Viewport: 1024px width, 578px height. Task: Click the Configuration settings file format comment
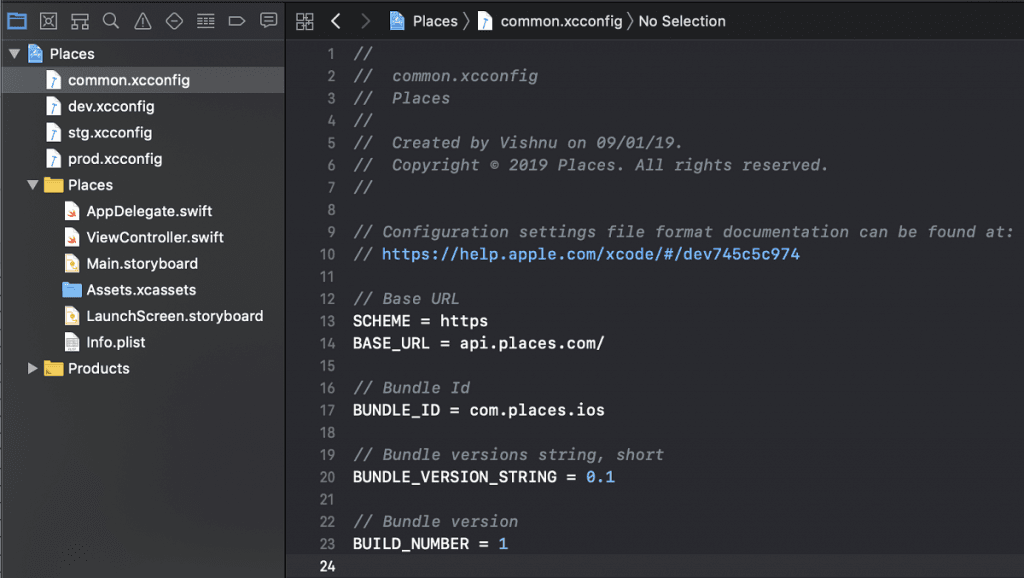point(683,232)
